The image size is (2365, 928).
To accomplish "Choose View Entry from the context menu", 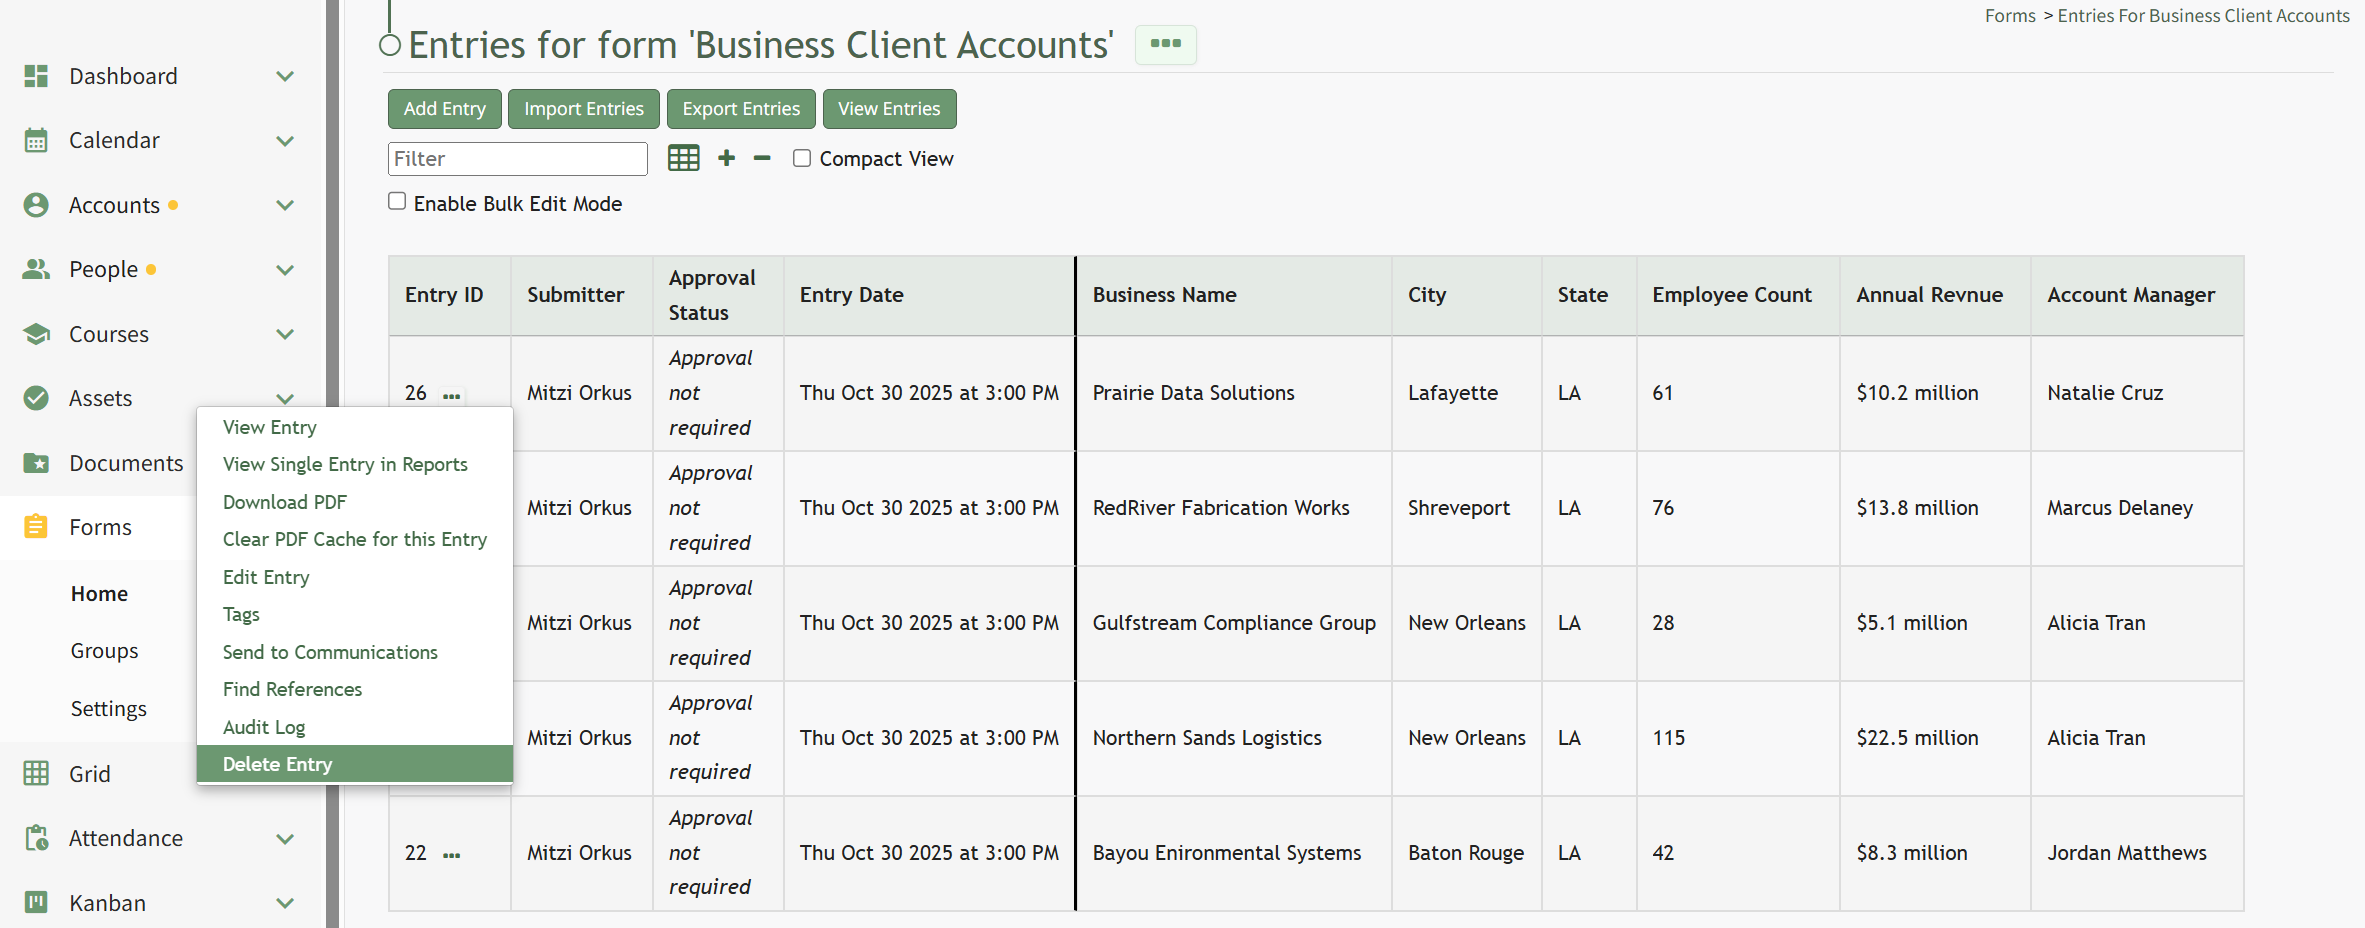I will click(x=355, y=427).
